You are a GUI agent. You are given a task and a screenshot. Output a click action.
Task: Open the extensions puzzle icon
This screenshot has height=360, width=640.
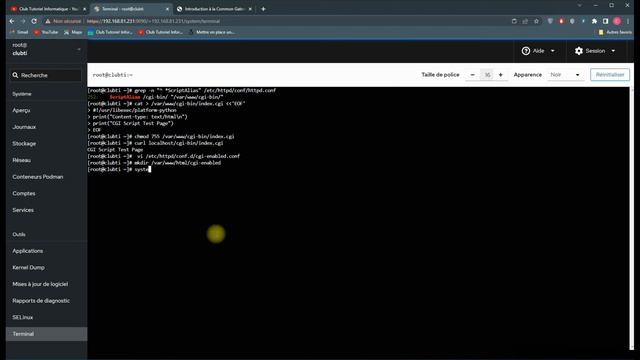pos(595,21)
